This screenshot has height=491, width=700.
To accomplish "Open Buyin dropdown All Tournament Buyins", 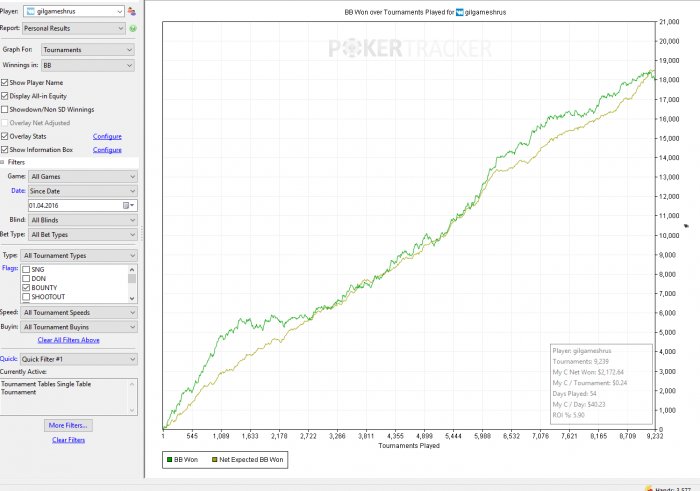I will [79, 327].
